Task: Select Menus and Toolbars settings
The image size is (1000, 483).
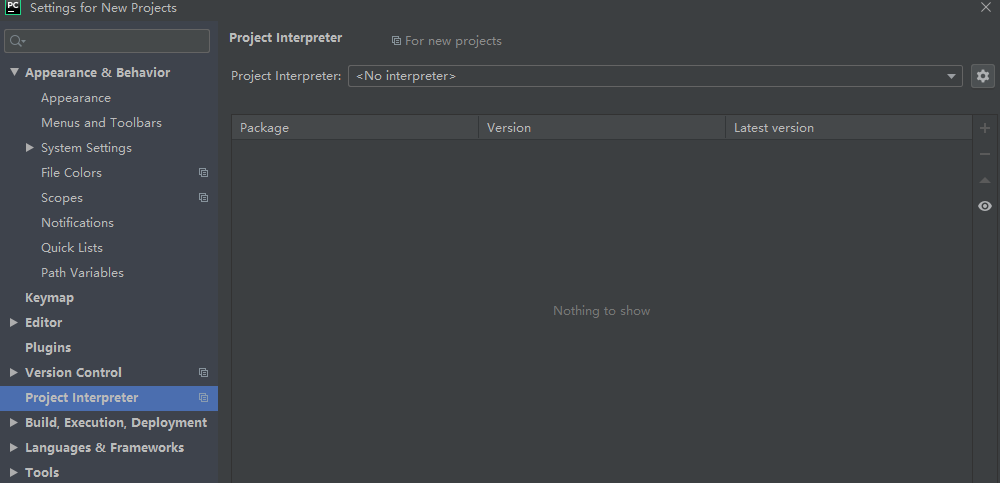Action: point(101,123)
